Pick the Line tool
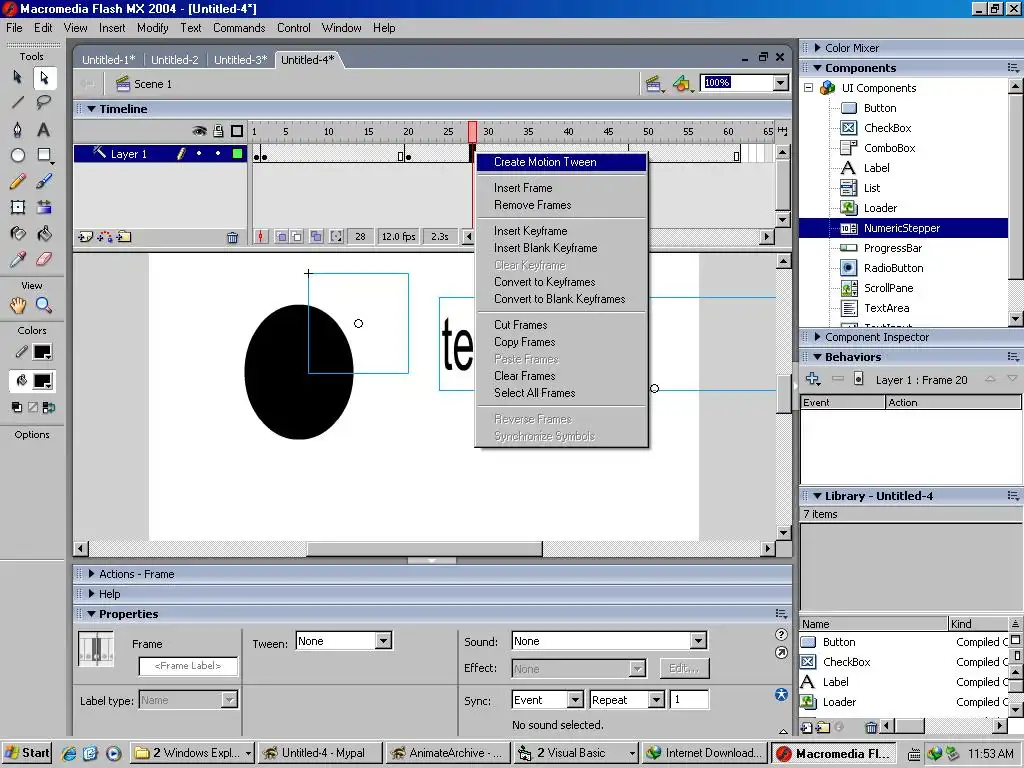 pos(18,103)
